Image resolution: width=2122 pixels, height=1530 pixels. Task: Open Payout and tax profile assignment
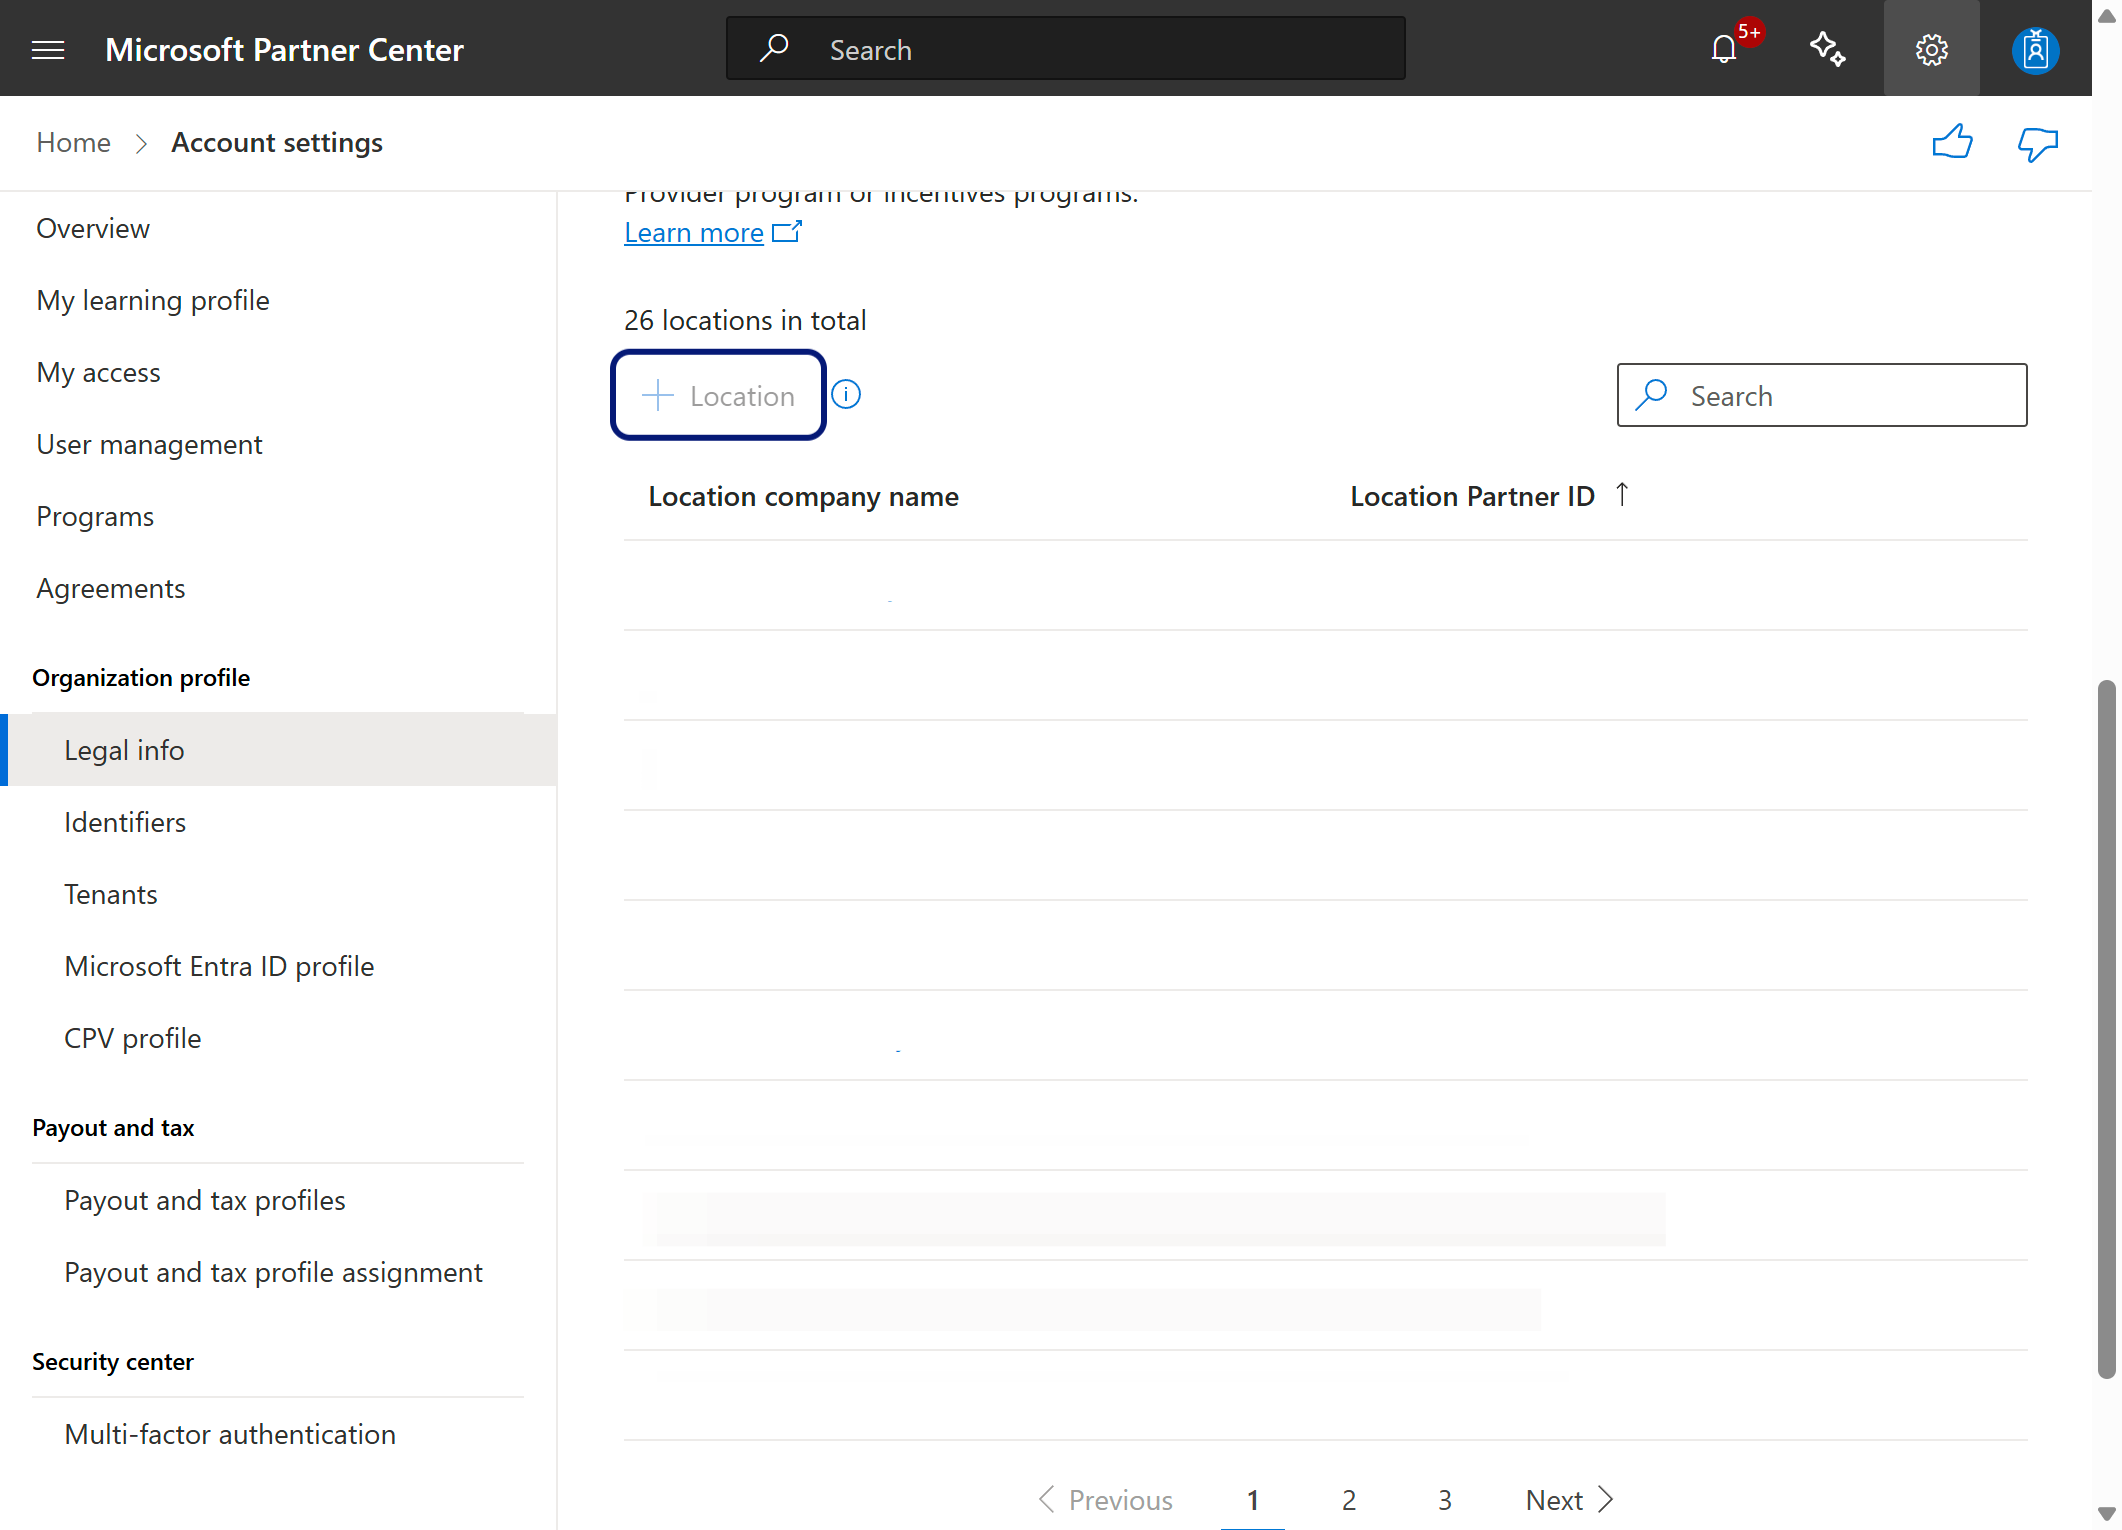[x=273, y=1272]
